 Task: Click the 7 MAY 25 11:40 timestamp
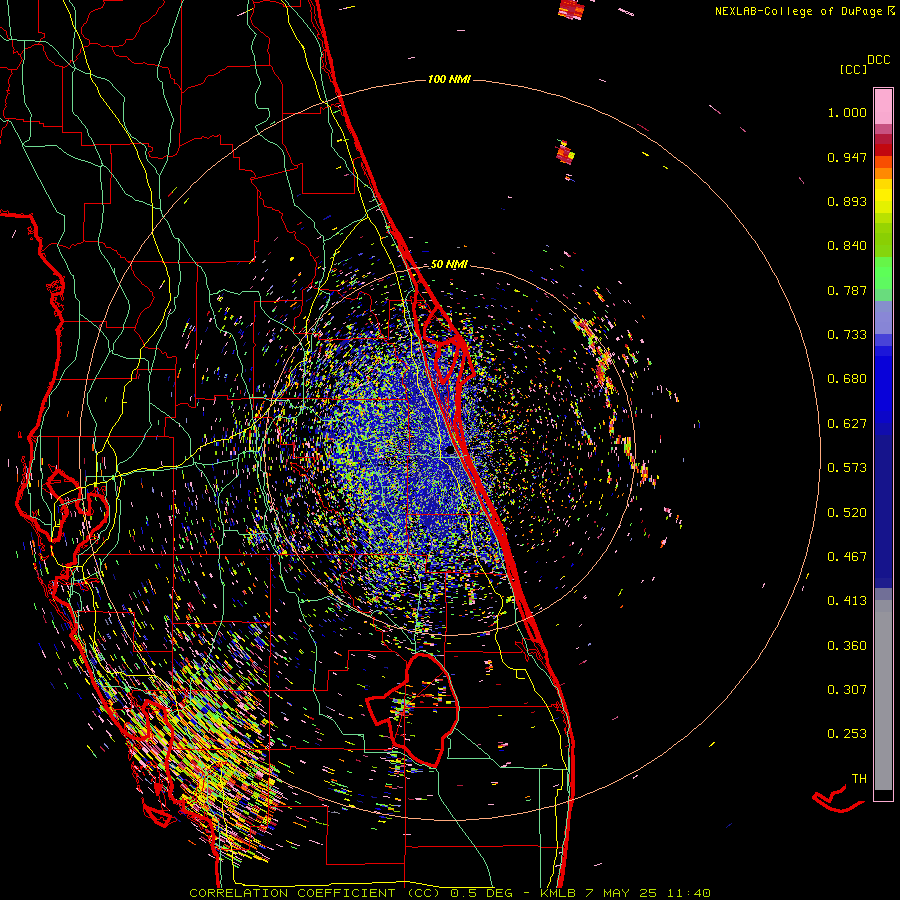pyautogui.click(x=648, y=893)
